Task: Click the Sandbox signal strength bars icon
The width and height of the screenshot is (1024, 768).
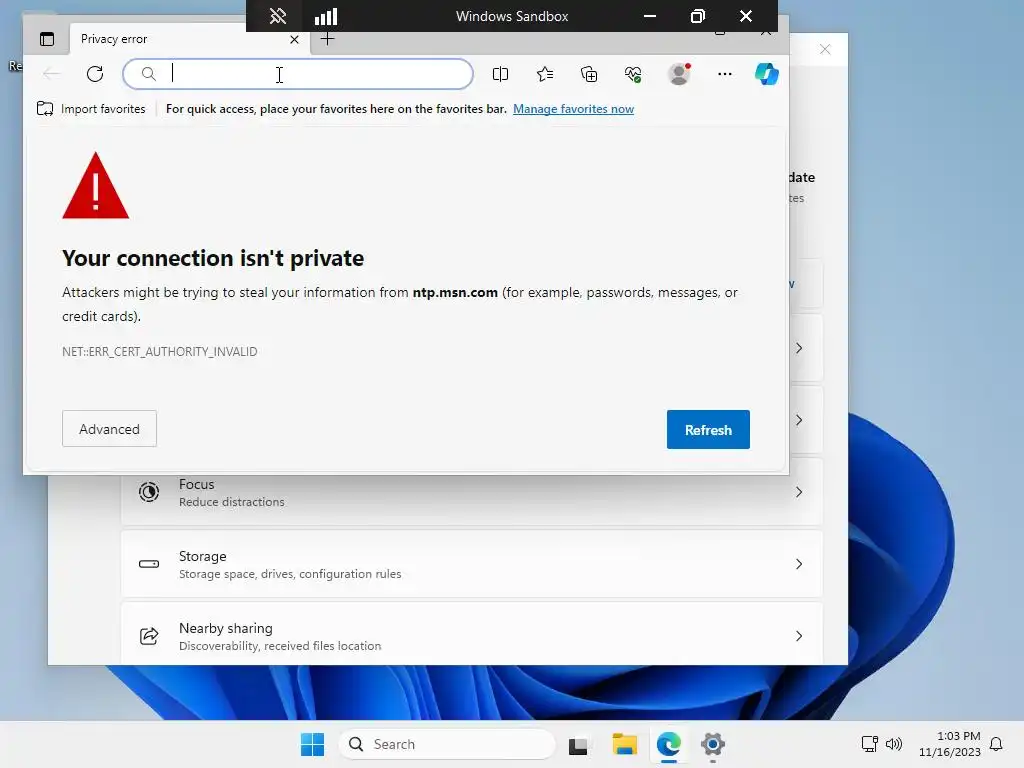Action: coord(326,16)
